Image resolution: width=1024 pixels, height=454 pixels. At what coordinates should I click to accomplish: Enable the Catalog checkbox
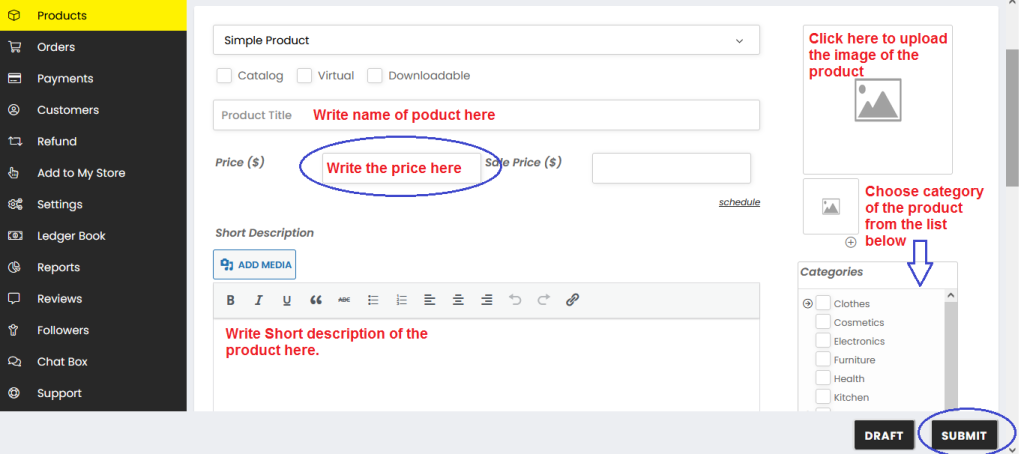224,76
